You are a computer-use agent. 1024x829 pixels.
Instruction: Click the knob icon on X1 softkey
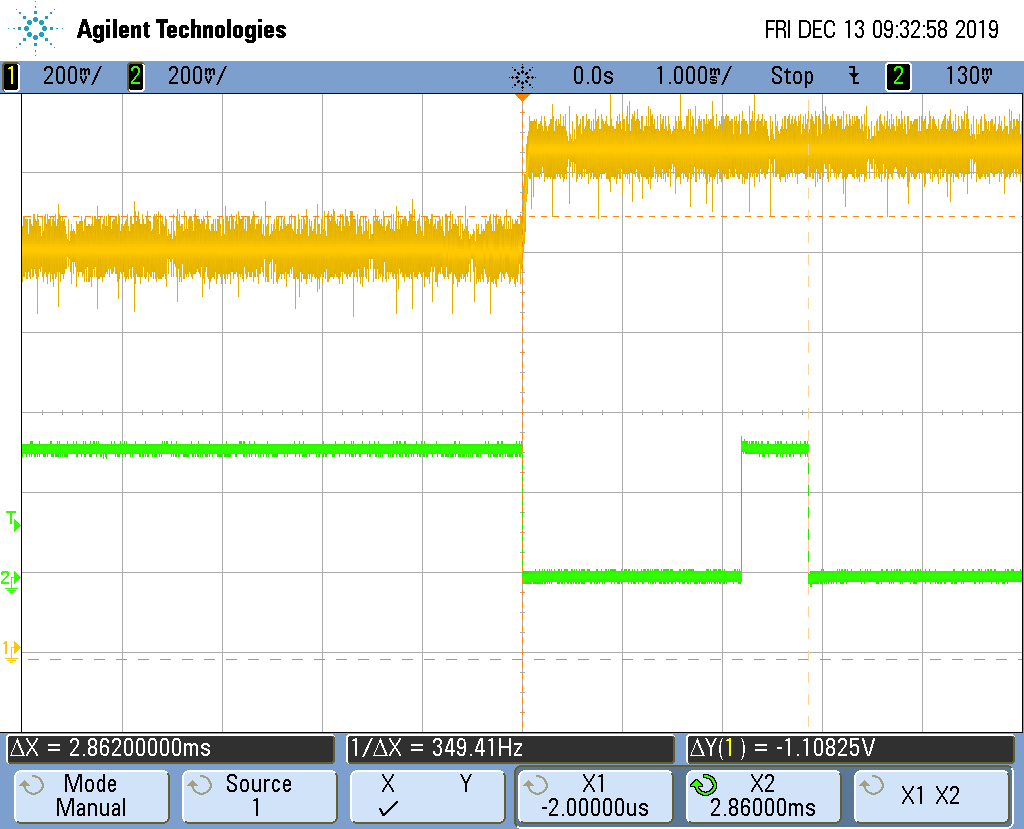pyautogui.click(x=536, y=785)
